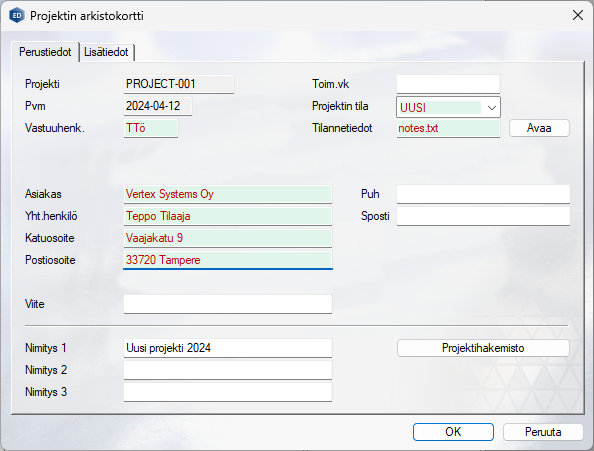Click the Projektin arkistokortti window title
The image size is (594, 451).
coord(87,16)
